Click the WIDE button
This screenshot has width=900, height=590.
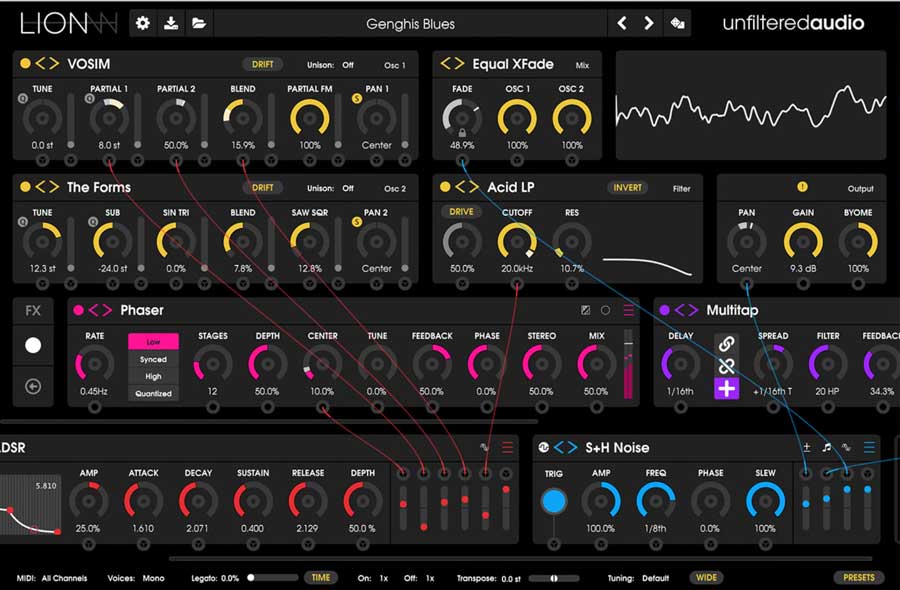click(x=706, y=578)
